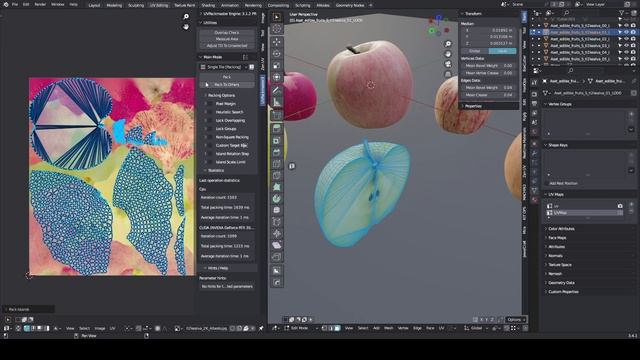Open the Object Data green triangle tab
Screen dimensions: 640x360
(534, 191)
